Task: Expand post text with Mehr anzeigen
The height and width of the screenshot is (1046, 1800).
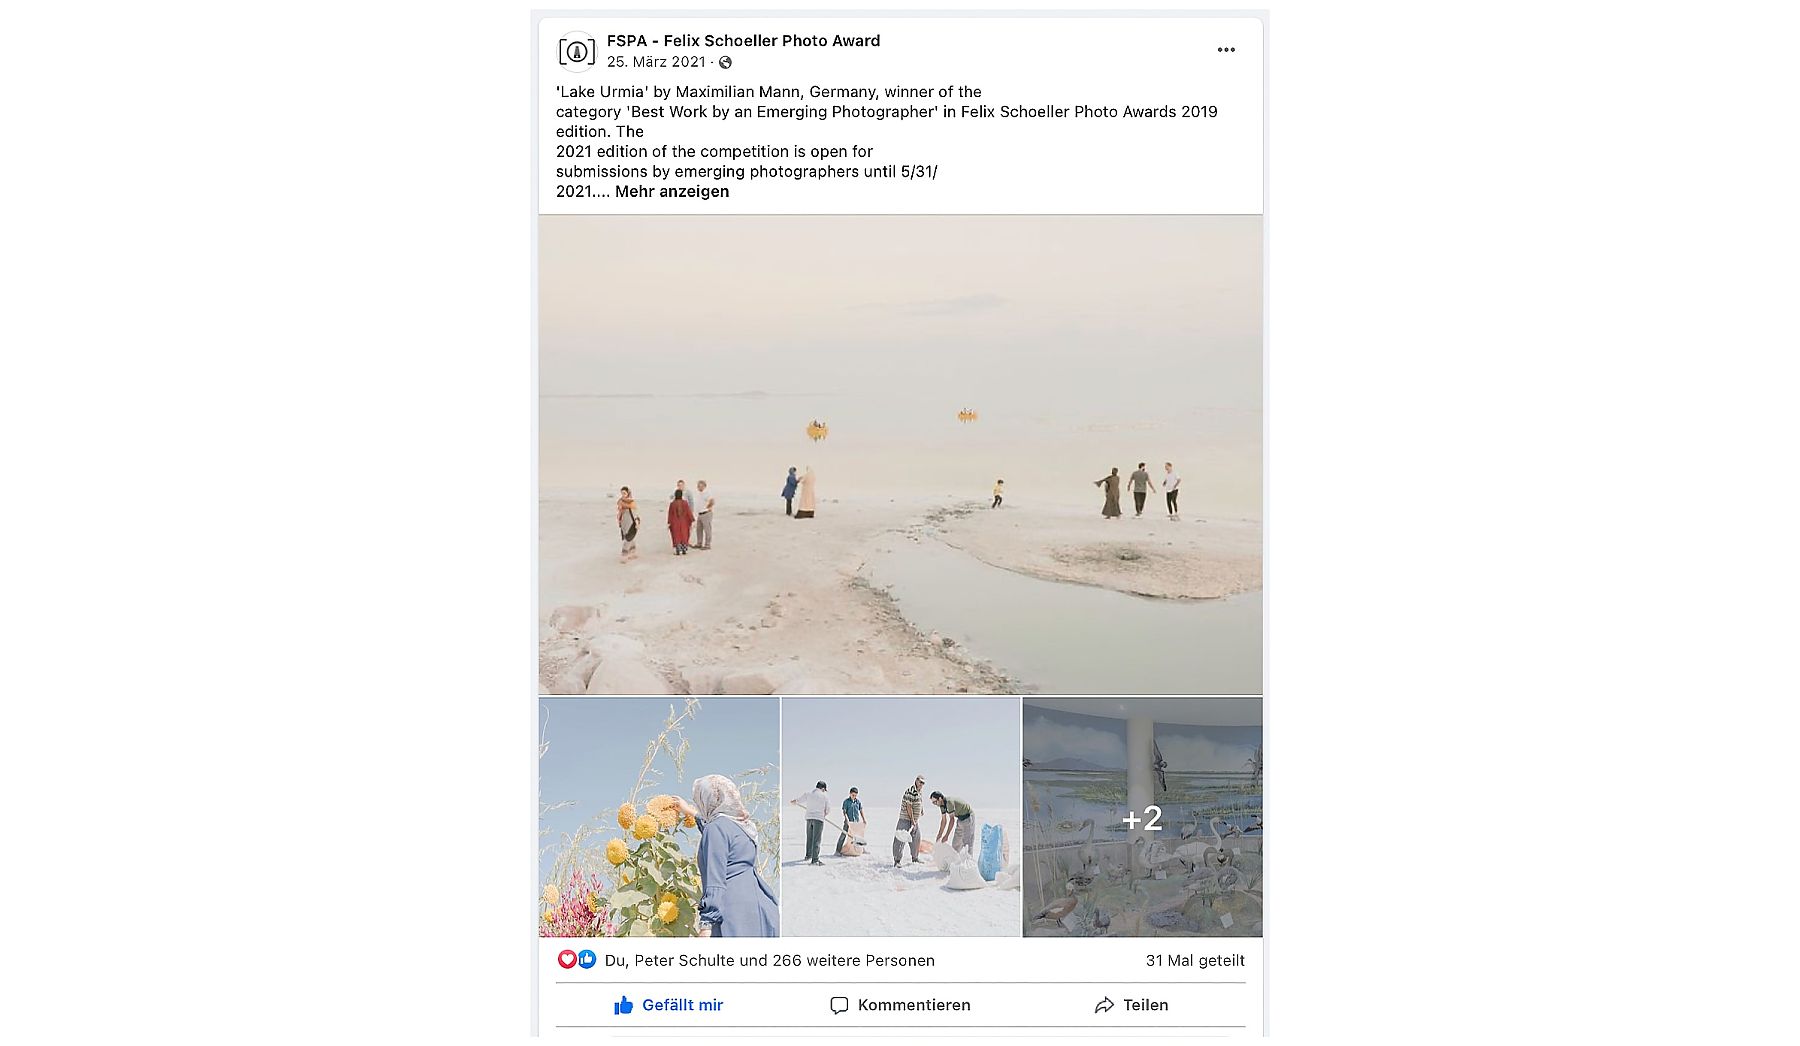Action: [x=672, y=191]
